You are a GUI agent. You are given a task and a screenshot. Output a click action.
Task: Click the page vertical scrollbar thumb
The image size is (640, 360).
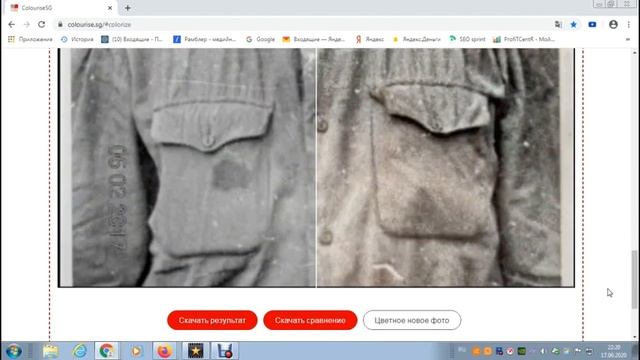pos(634,280)
